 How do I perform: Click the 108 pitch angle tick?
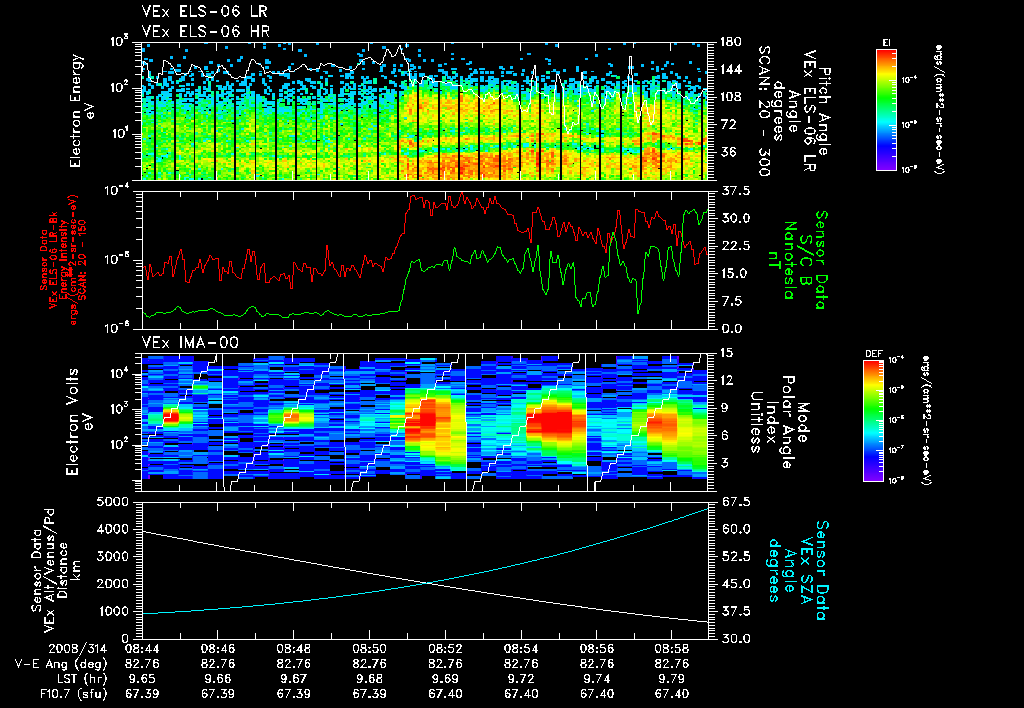click(x=729, y=97)
